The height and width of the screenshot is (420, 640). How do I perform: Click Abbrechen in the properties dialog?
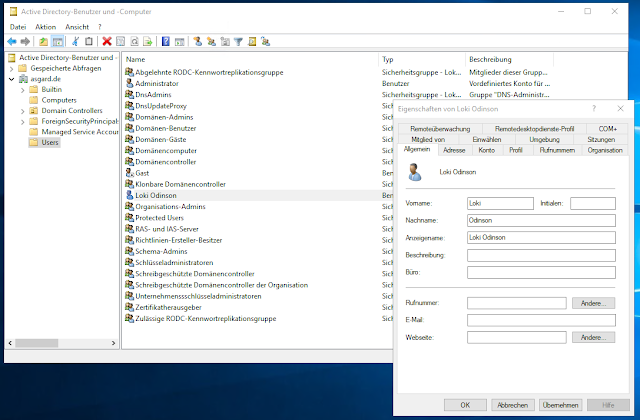(510, 404)
